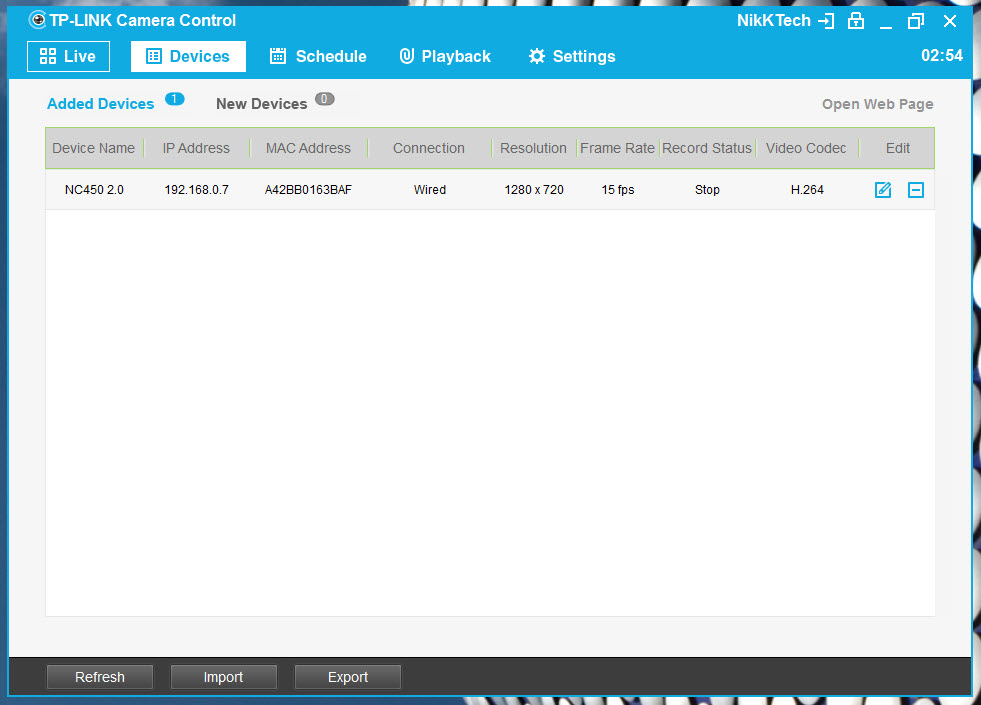Click the NikkTech username label
This screenshot has height=705, width=981.
(x=773, y=21)
